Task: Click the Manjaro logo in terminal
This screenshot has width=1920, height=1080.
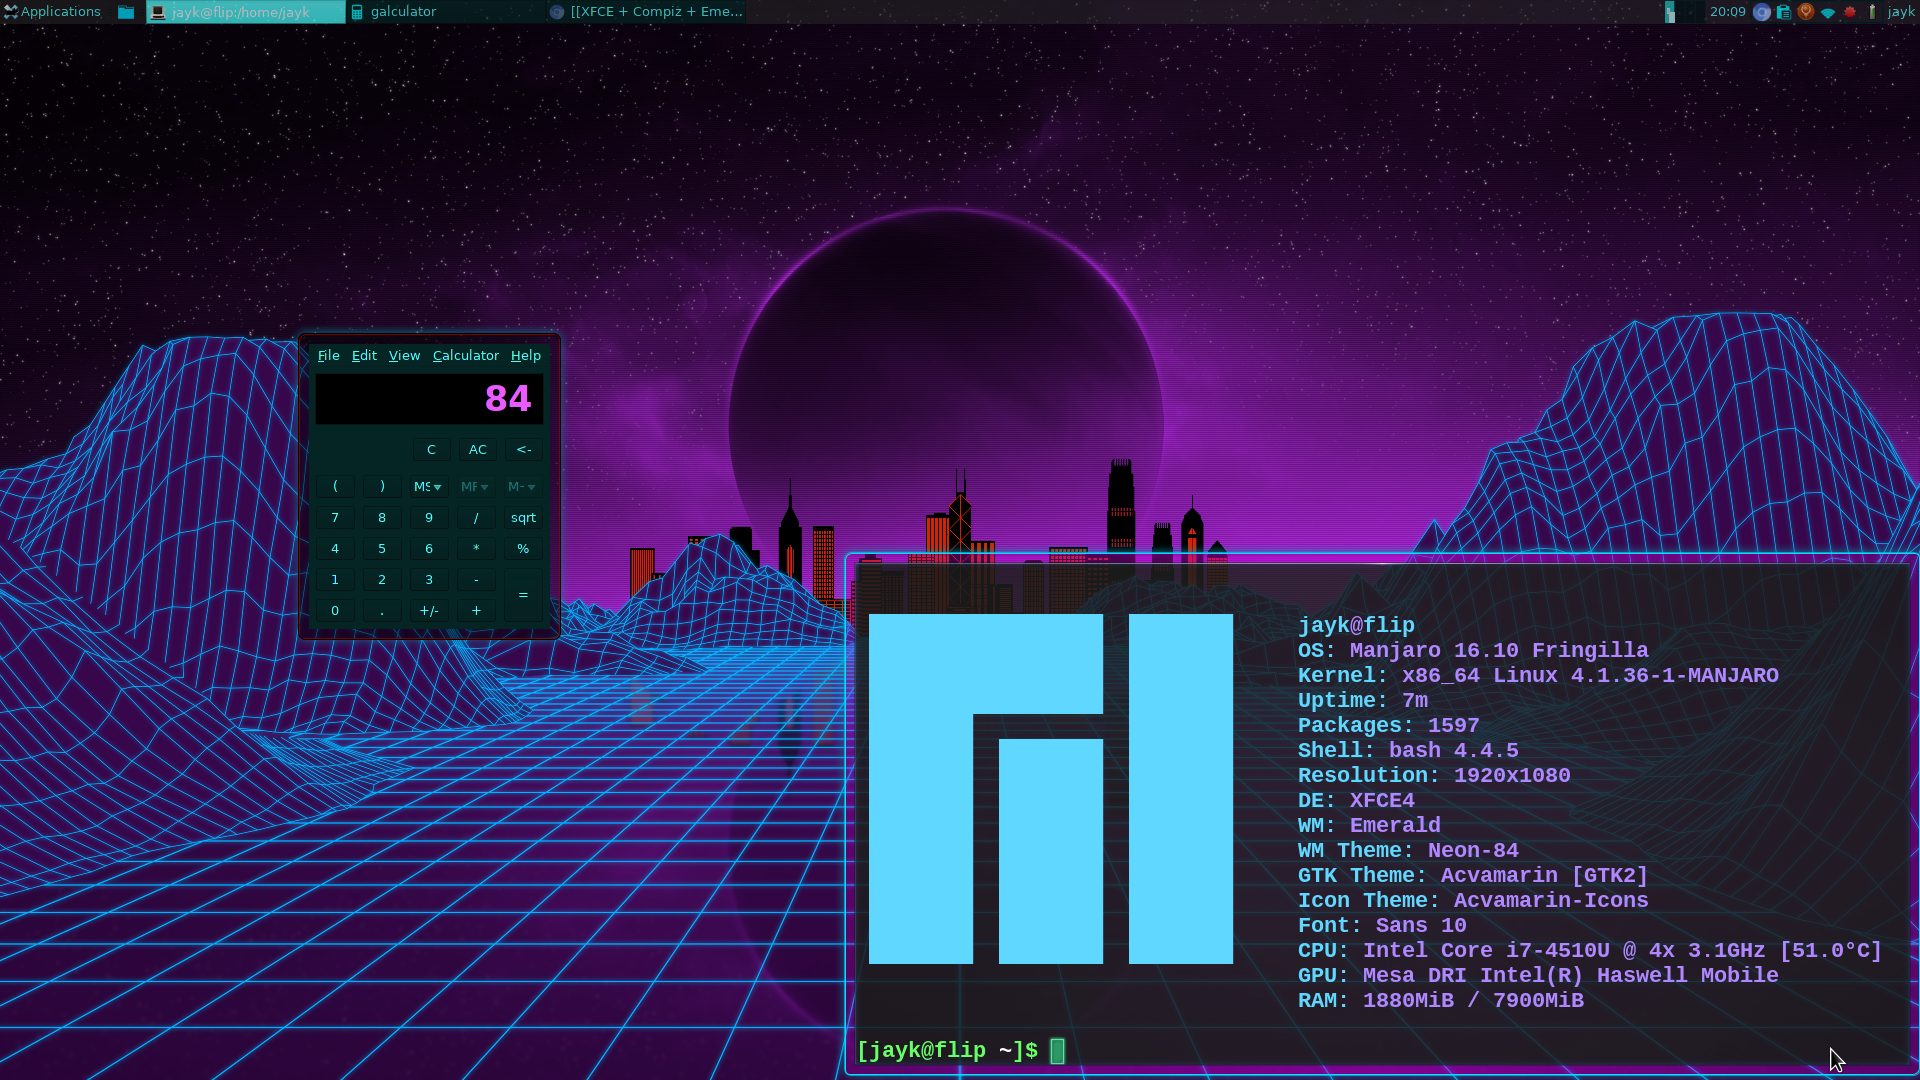Action: click(x=1051, y=789)
